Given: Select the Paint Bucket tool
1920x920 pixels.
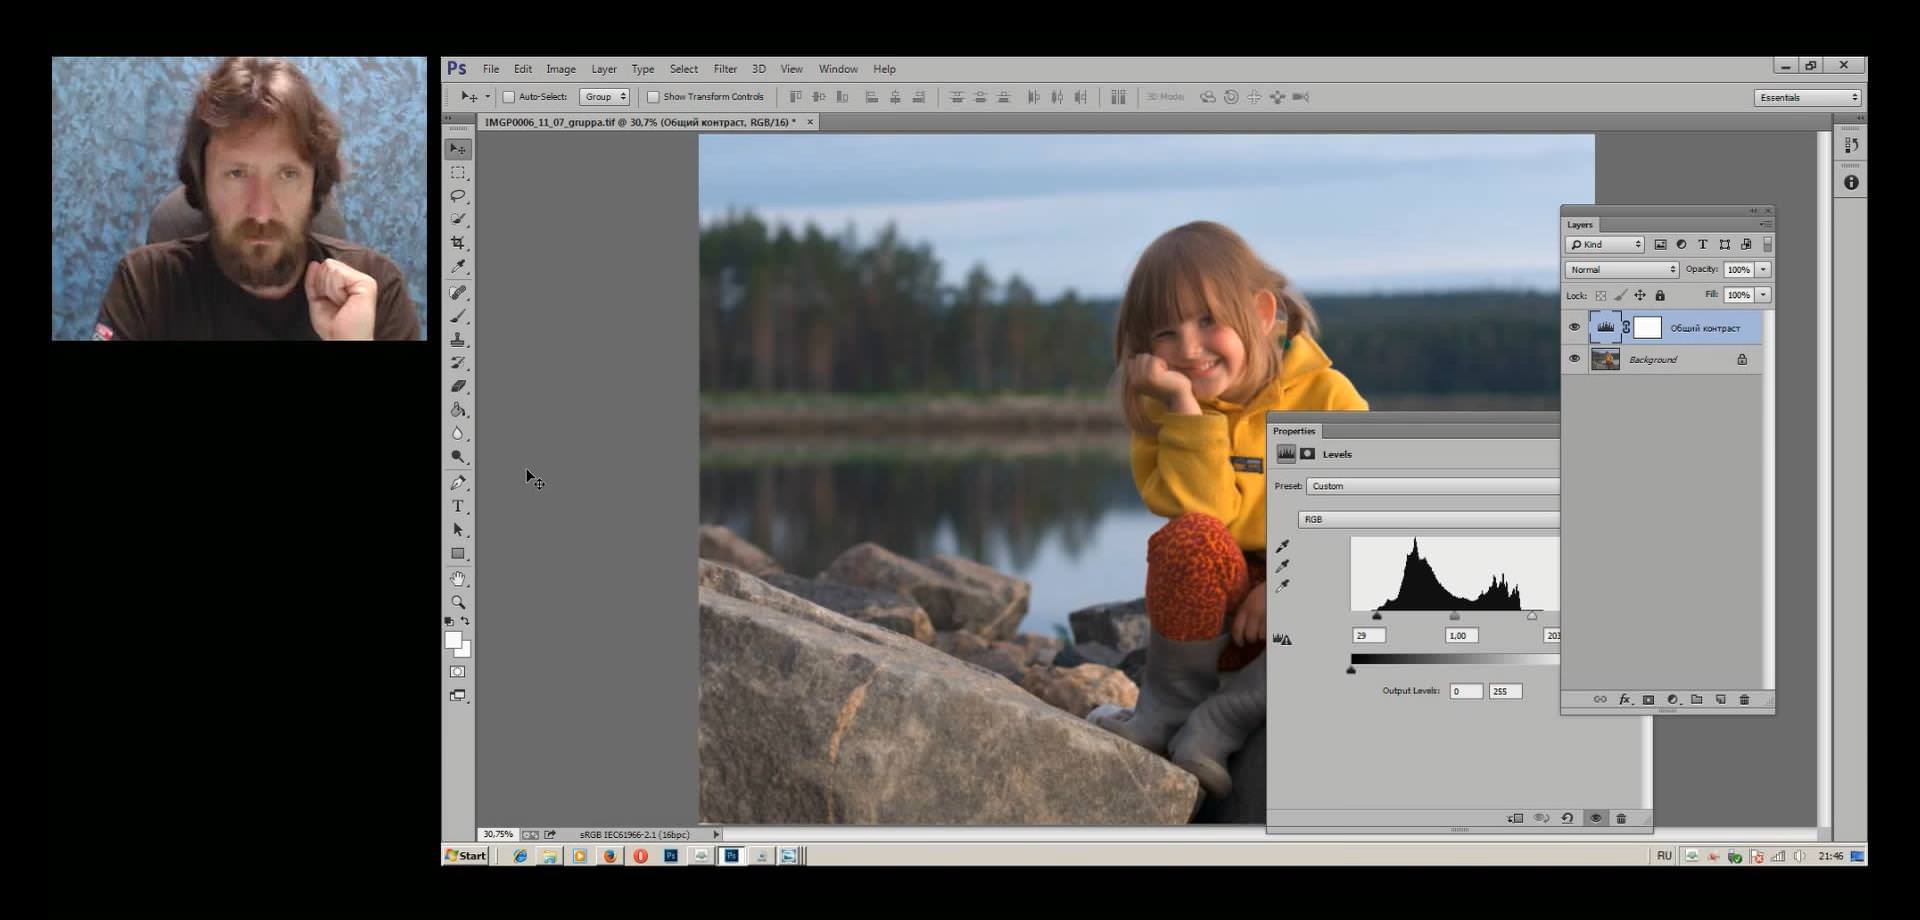Looking at the screenshot, I should point(458,410).
